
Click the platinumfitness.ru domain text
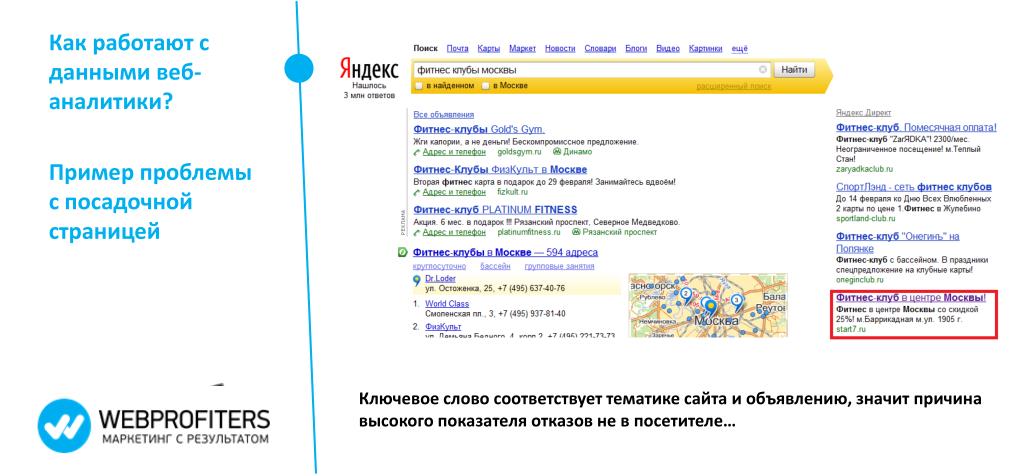[528, 232]
